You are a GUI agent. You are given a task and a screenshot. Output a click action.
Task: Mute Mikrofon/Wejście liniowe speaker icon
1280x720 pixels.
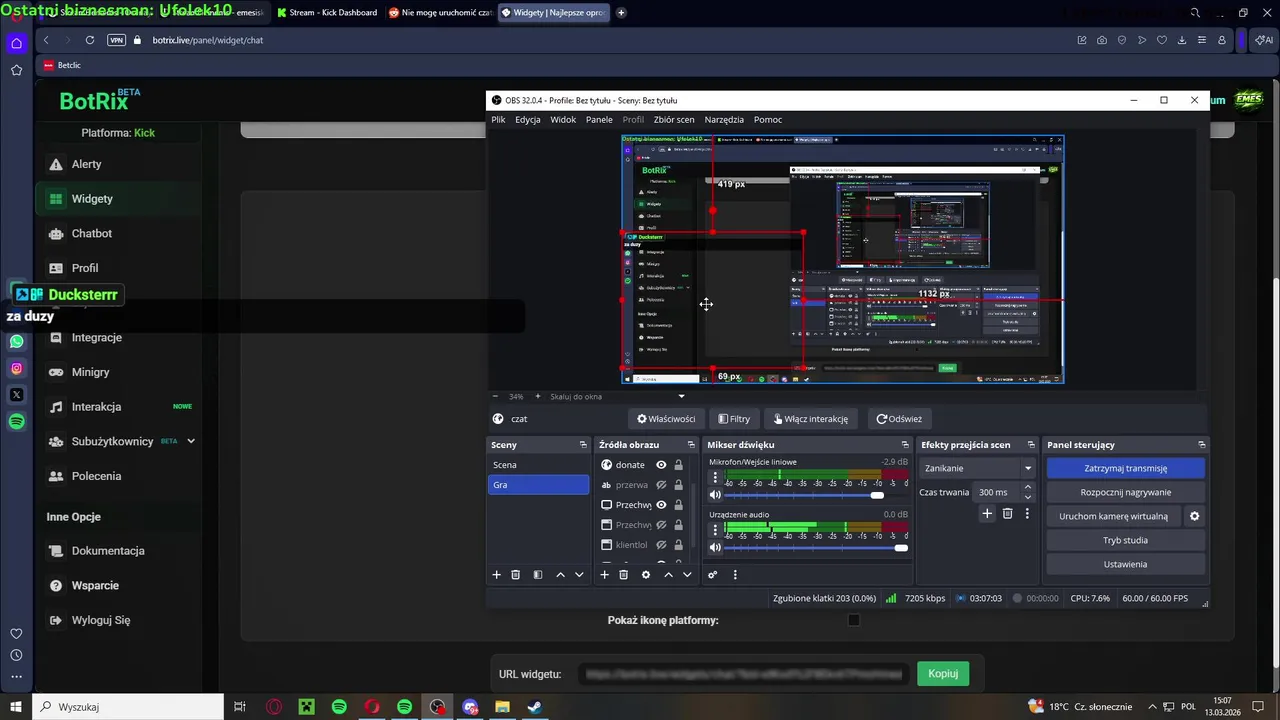click(x=715, y=495)
